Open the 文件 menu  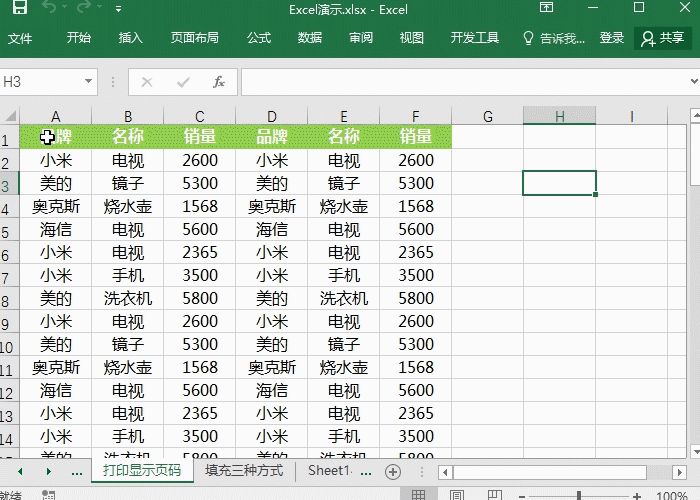[x=20, y=38]
